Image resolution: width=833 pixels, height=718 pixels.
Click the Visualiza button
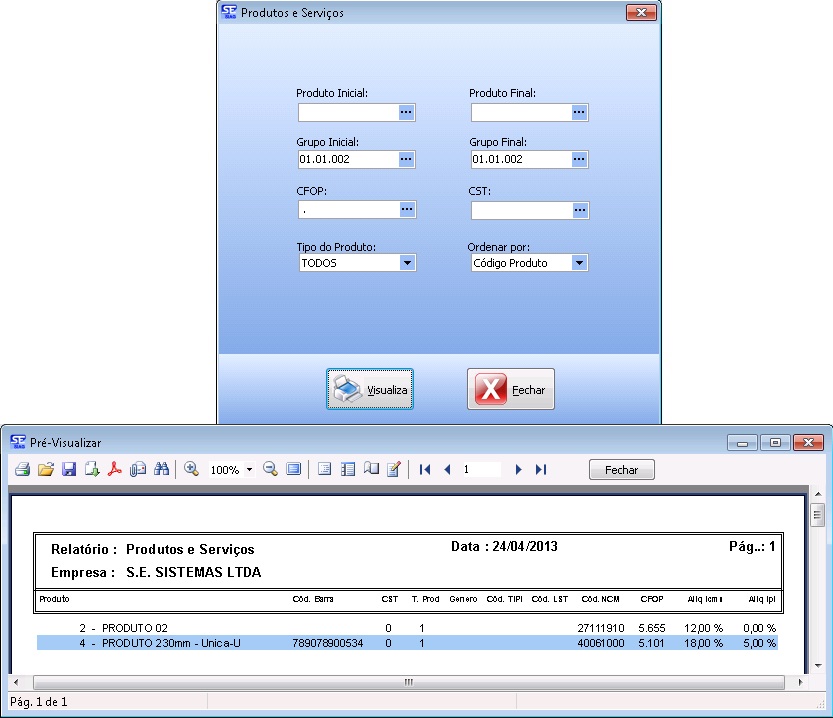pyautogui.click(x=370, y=389)
